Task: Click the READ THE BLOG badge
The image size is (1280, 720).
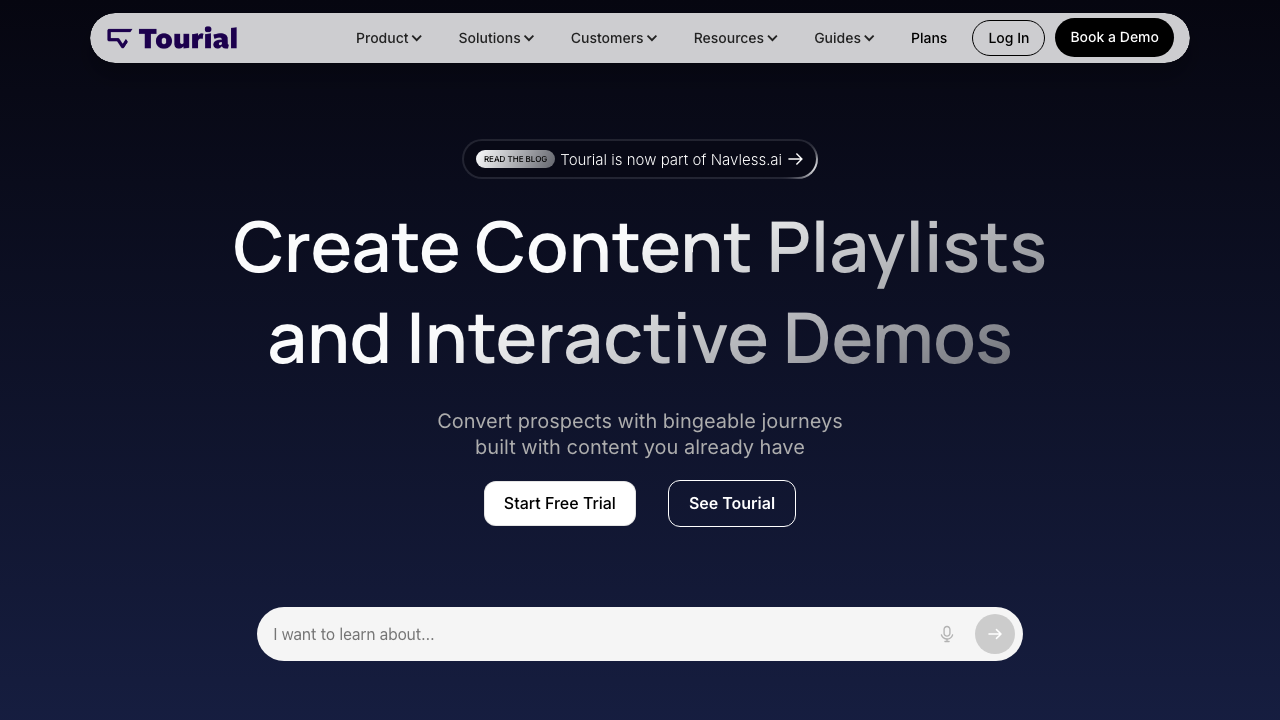Action: click(515, 159)
